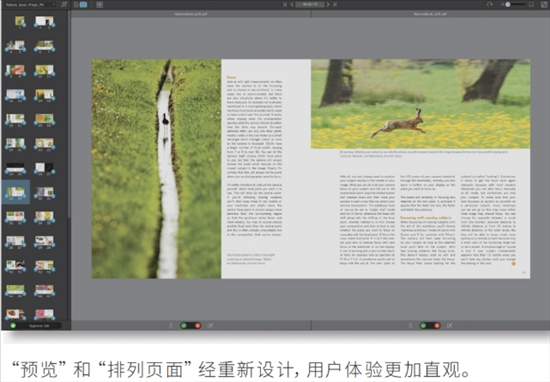
Task: Select the right page file name tab
Action: click(x=430, y=14)
